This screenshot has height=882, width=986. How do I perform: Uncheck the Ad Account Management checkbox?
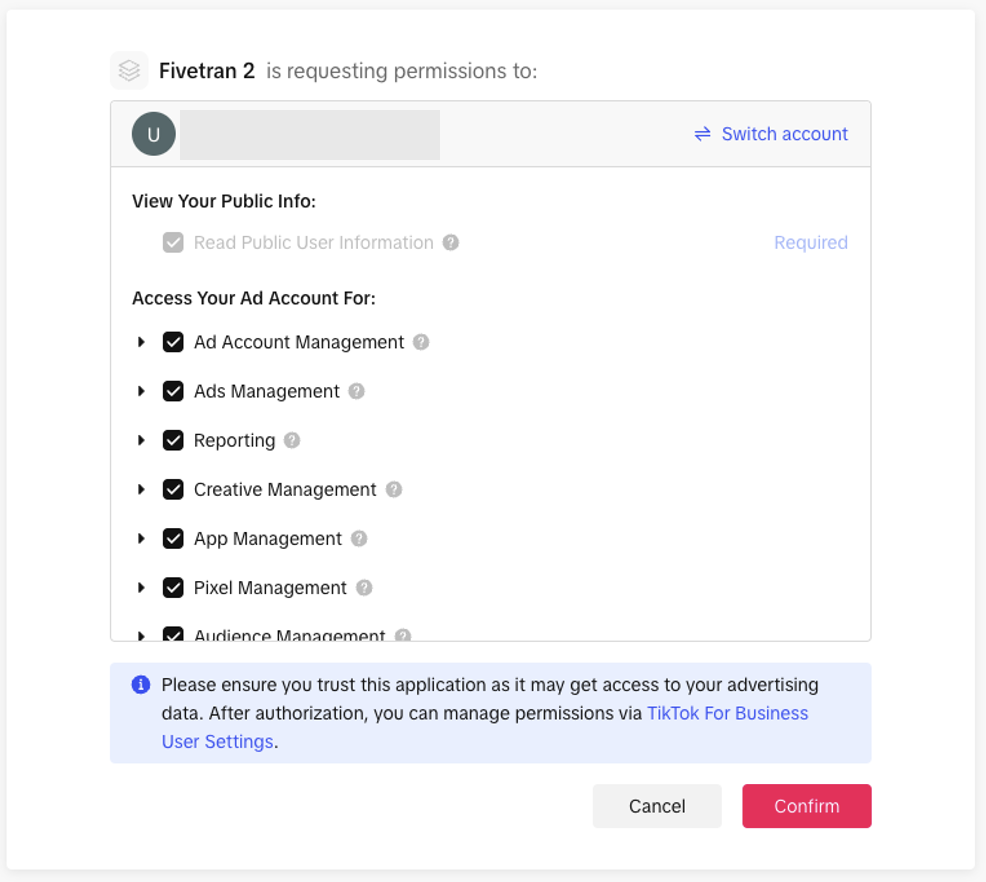click(173, 342)
